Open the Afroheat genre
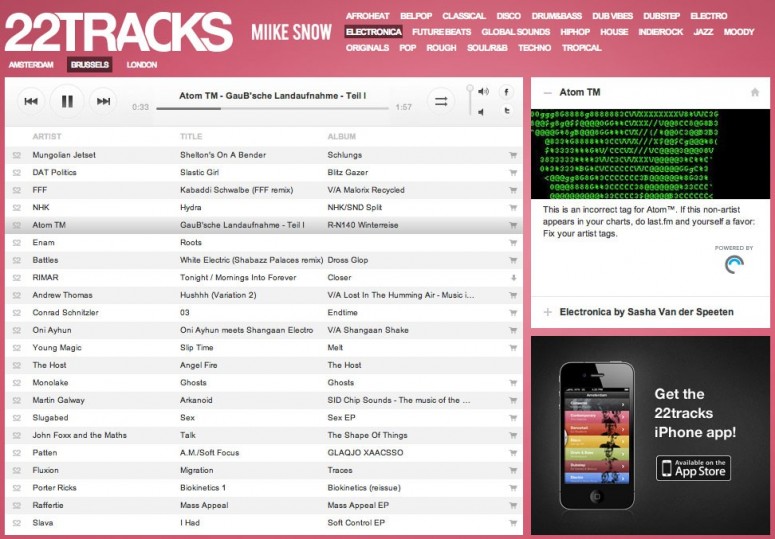This screenshot has height=539, width=775. 367,16
